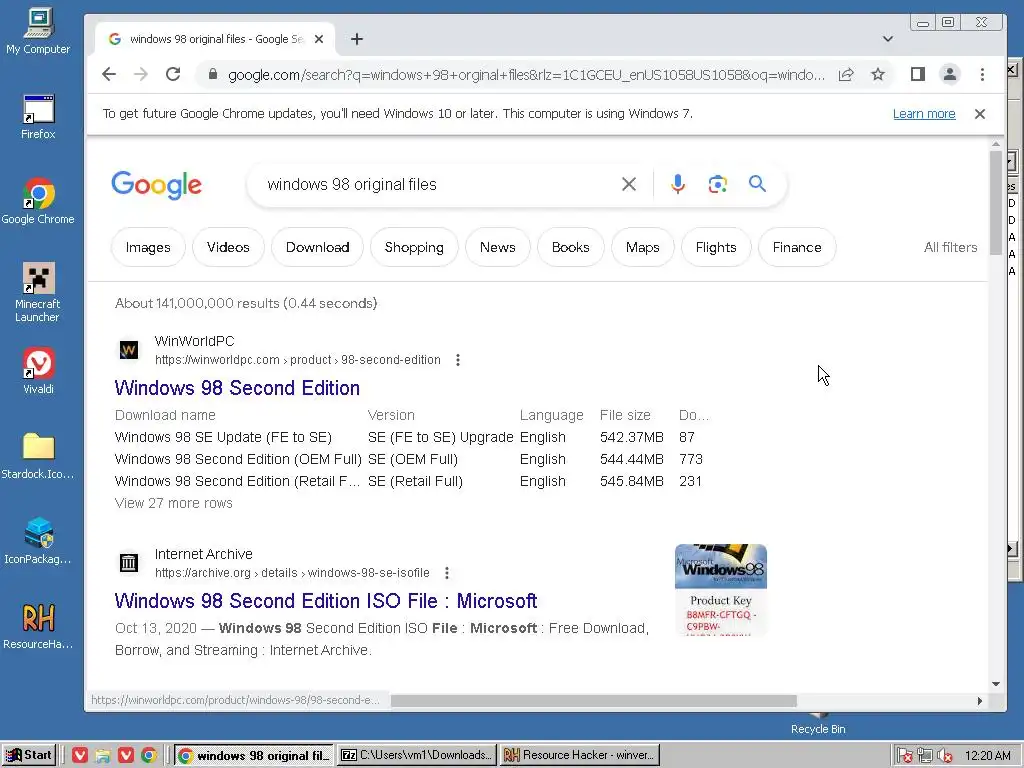Image resolution: width=1024 pixels, height=768 pixels.
Task: Open My Computer desktop icon
Action: pos(38,31)
